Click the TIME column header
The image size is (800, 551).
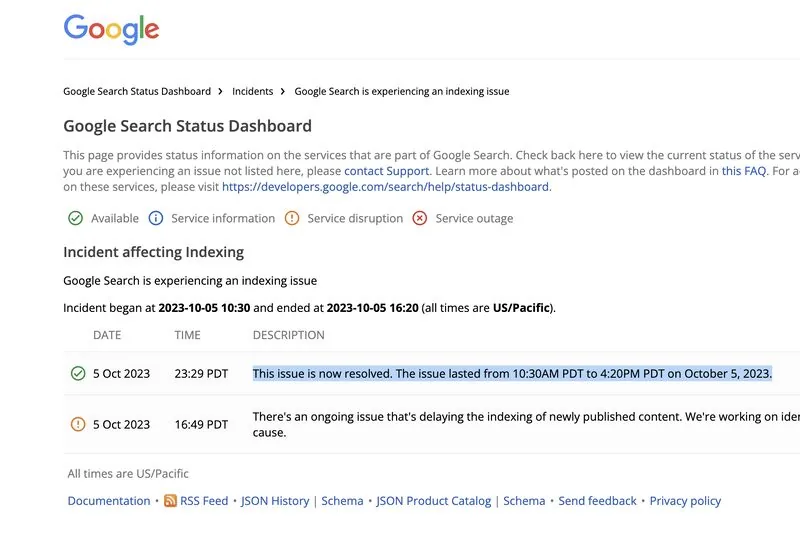coord(187,335)
